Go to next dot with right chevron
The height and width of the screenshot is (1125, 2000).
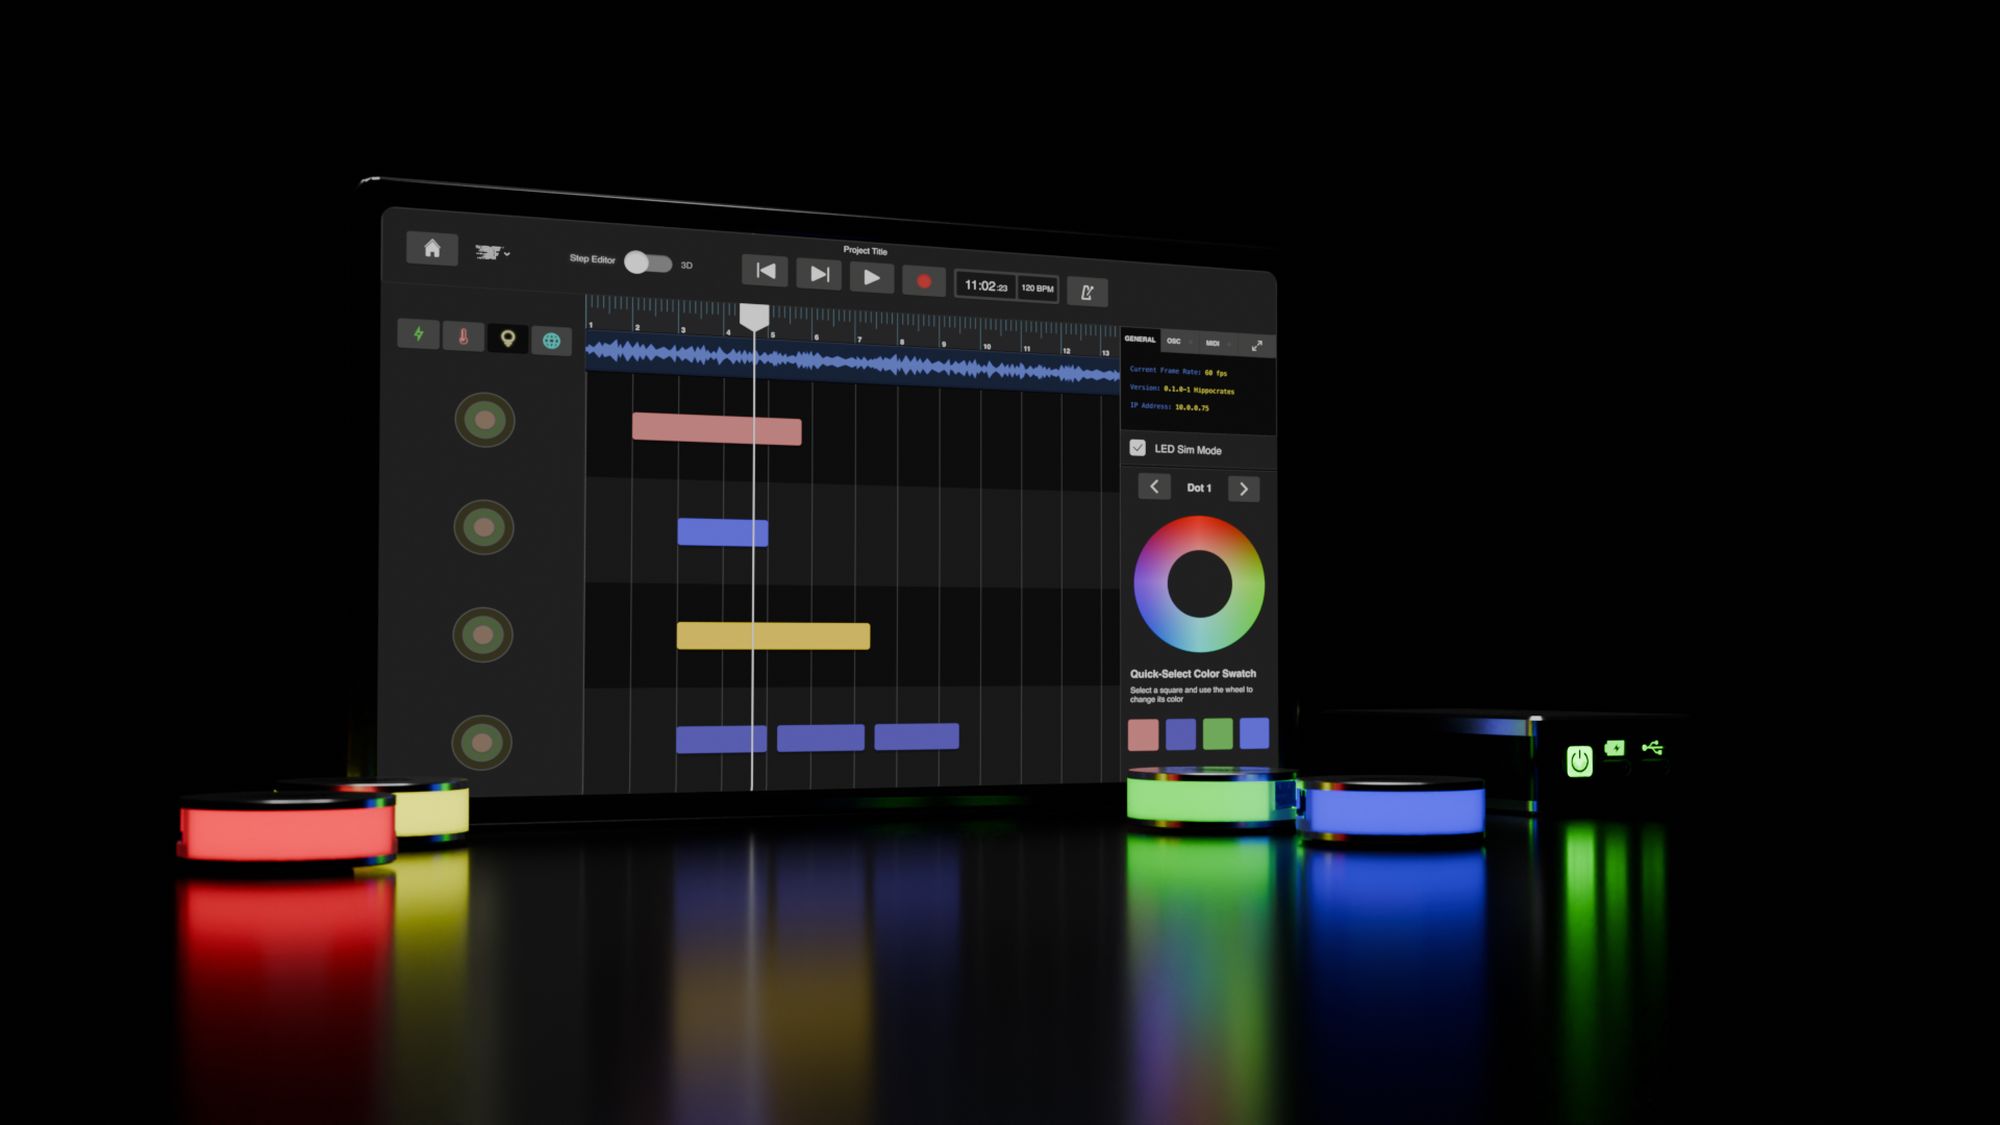(x=1243, y=489)
